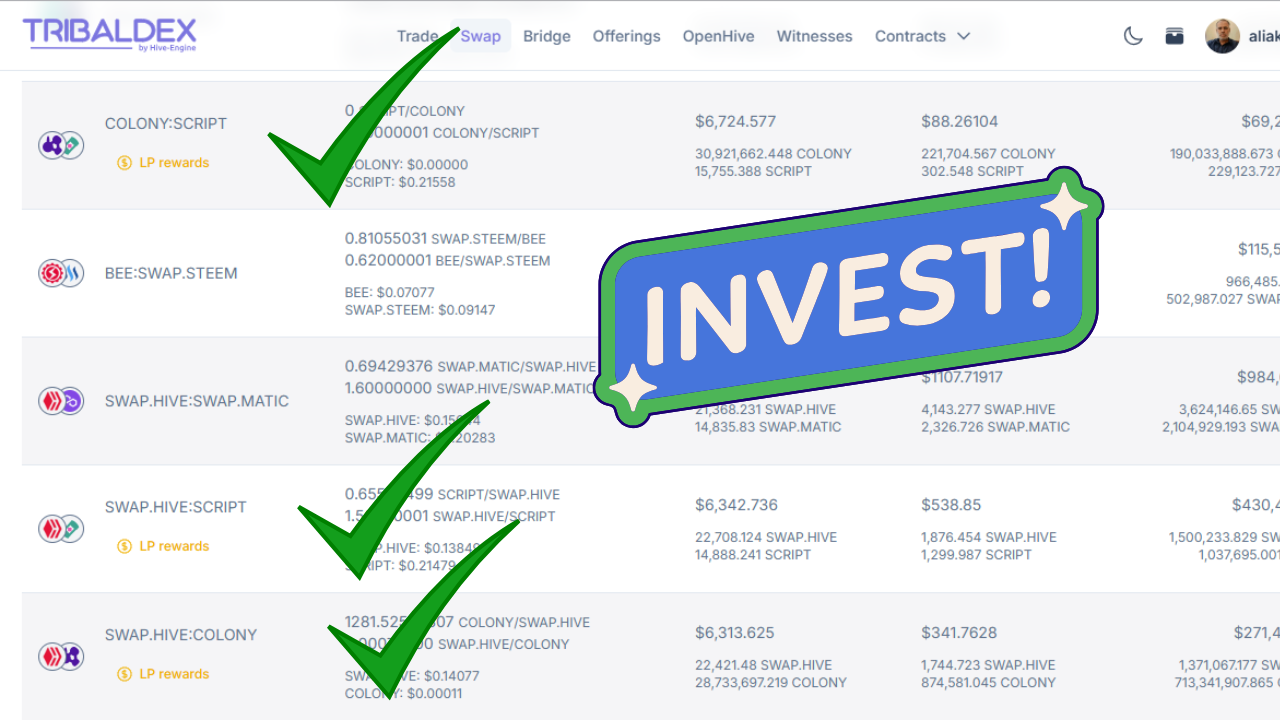Open the Trade menu item
Image resolution: width=1280 pixels, height=720 pixels.
point(417,36)
